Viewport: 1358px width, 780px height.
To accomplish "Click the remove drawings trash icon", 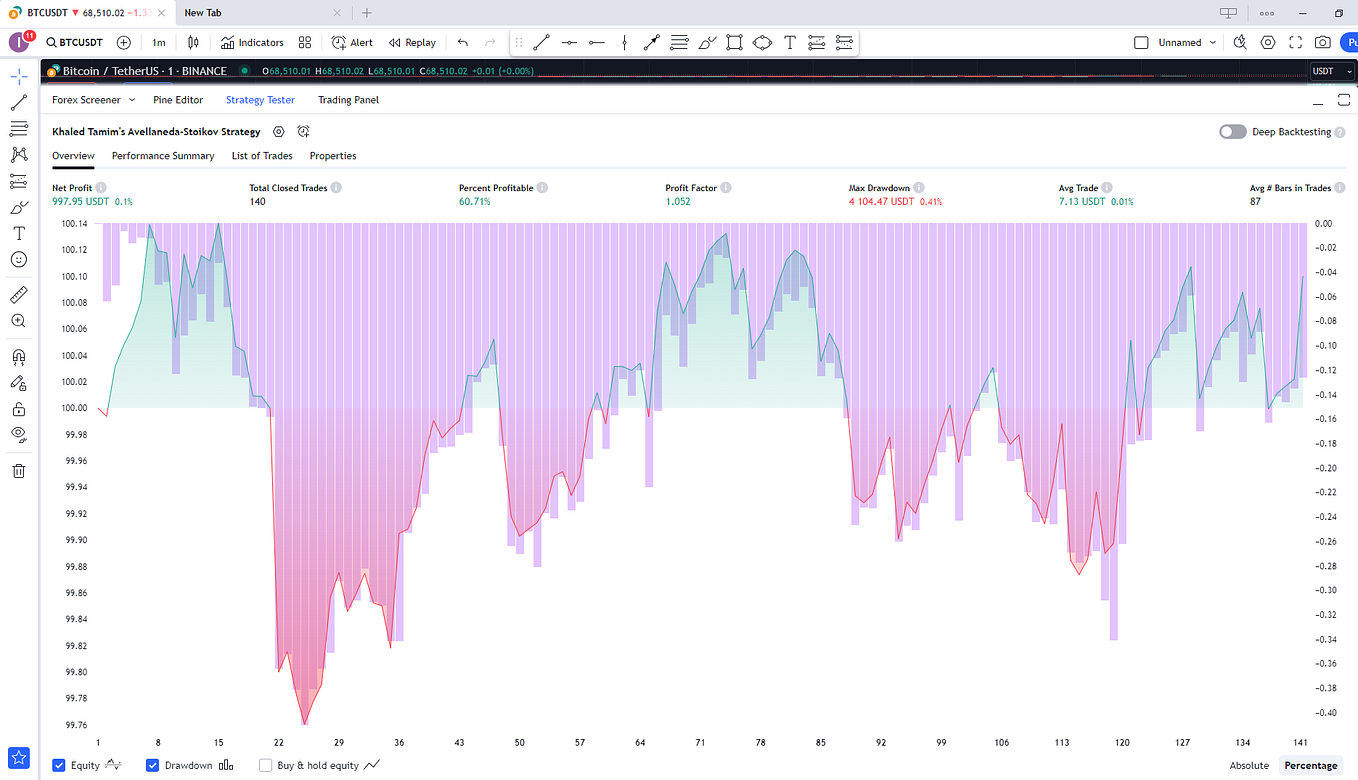I will pyautogui.click(x=19, y=470).
